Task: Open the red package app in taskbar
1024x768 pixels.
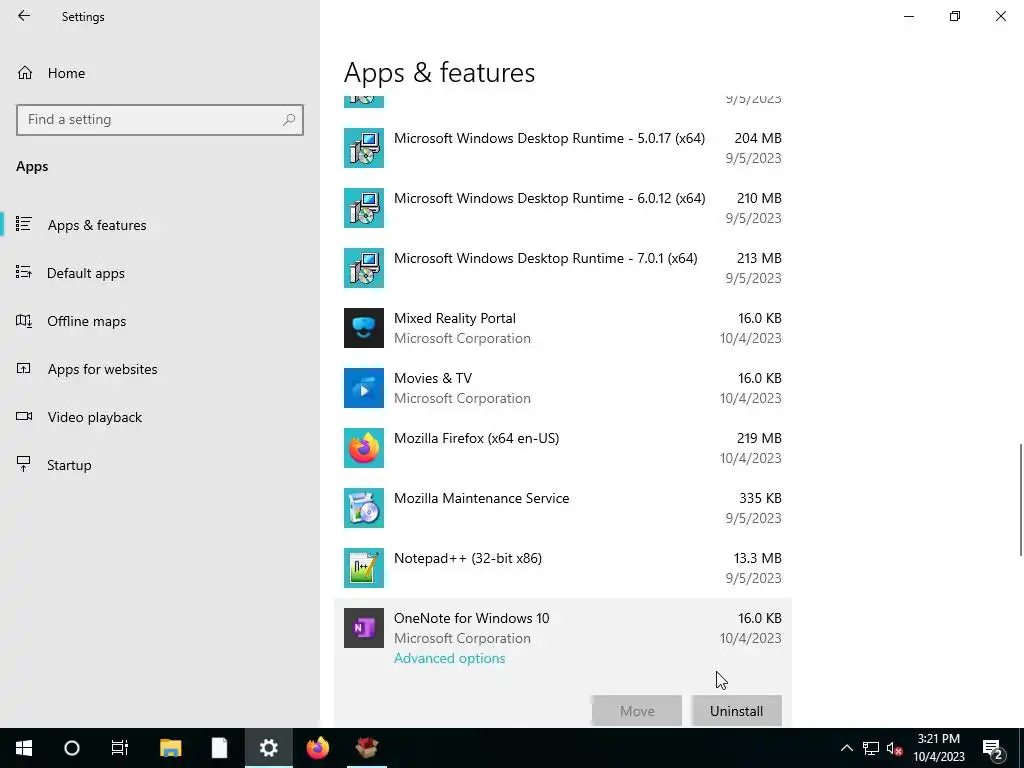Action: click(367, 748)
